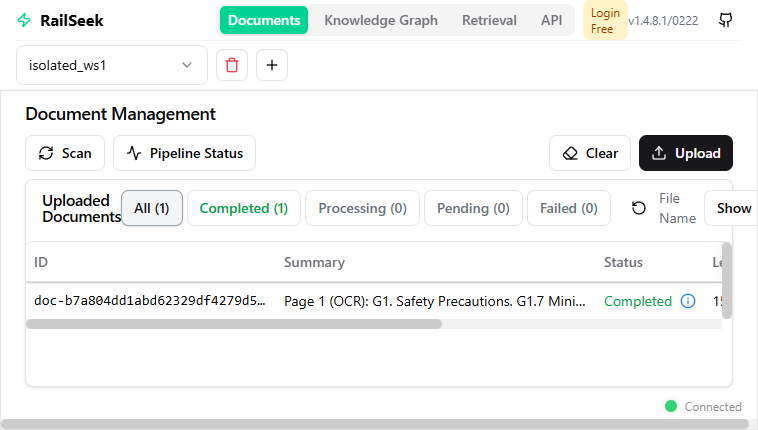Click the info icon beside Completed status
Screen dimensions: 758x430
pos(688,301)
